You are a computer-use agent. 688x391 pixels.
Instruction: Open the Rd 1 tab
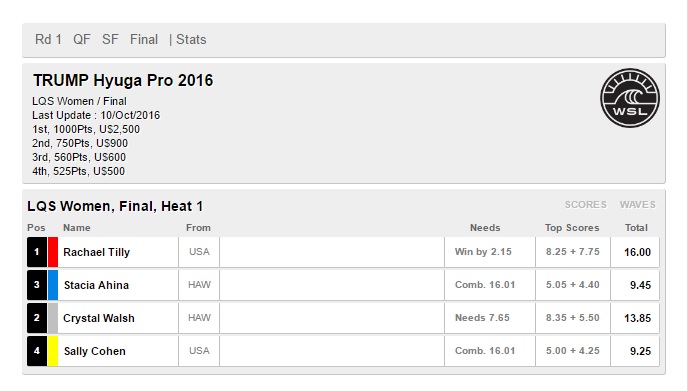pyautogui.click(x=48, y=39)
